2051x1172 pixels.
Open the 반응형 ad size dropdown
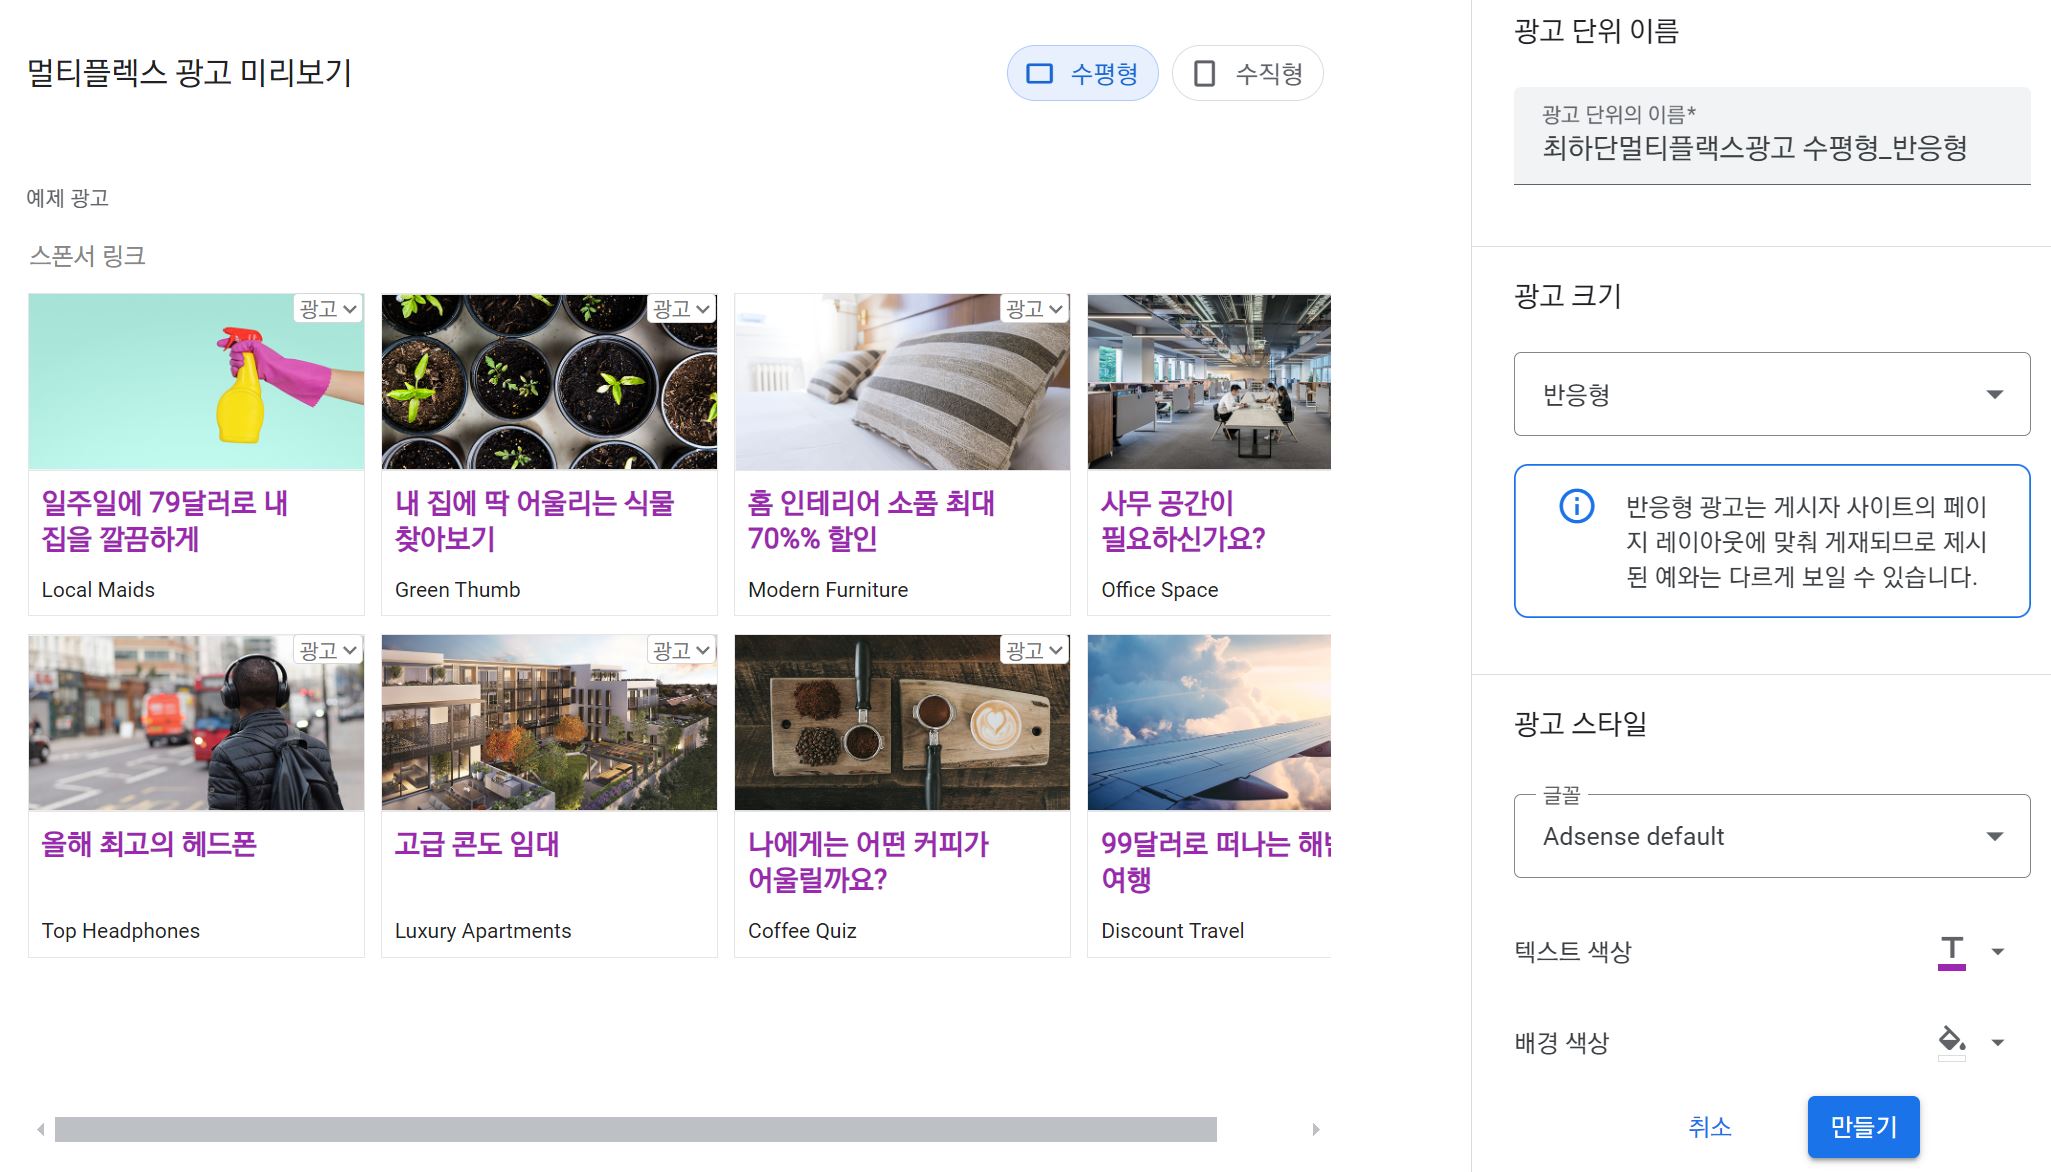(1771, 394)
